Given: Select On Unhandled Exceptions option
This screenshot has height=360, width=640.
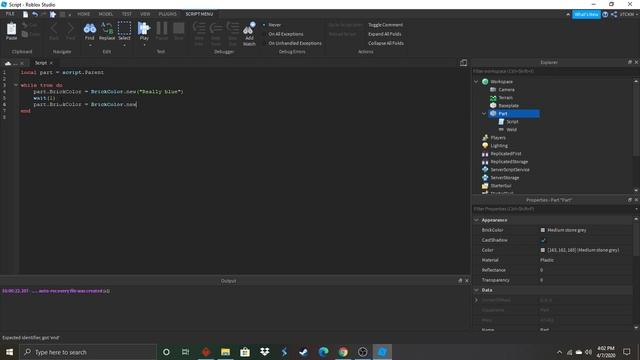Looking at the screenshot, I should 295,43.
